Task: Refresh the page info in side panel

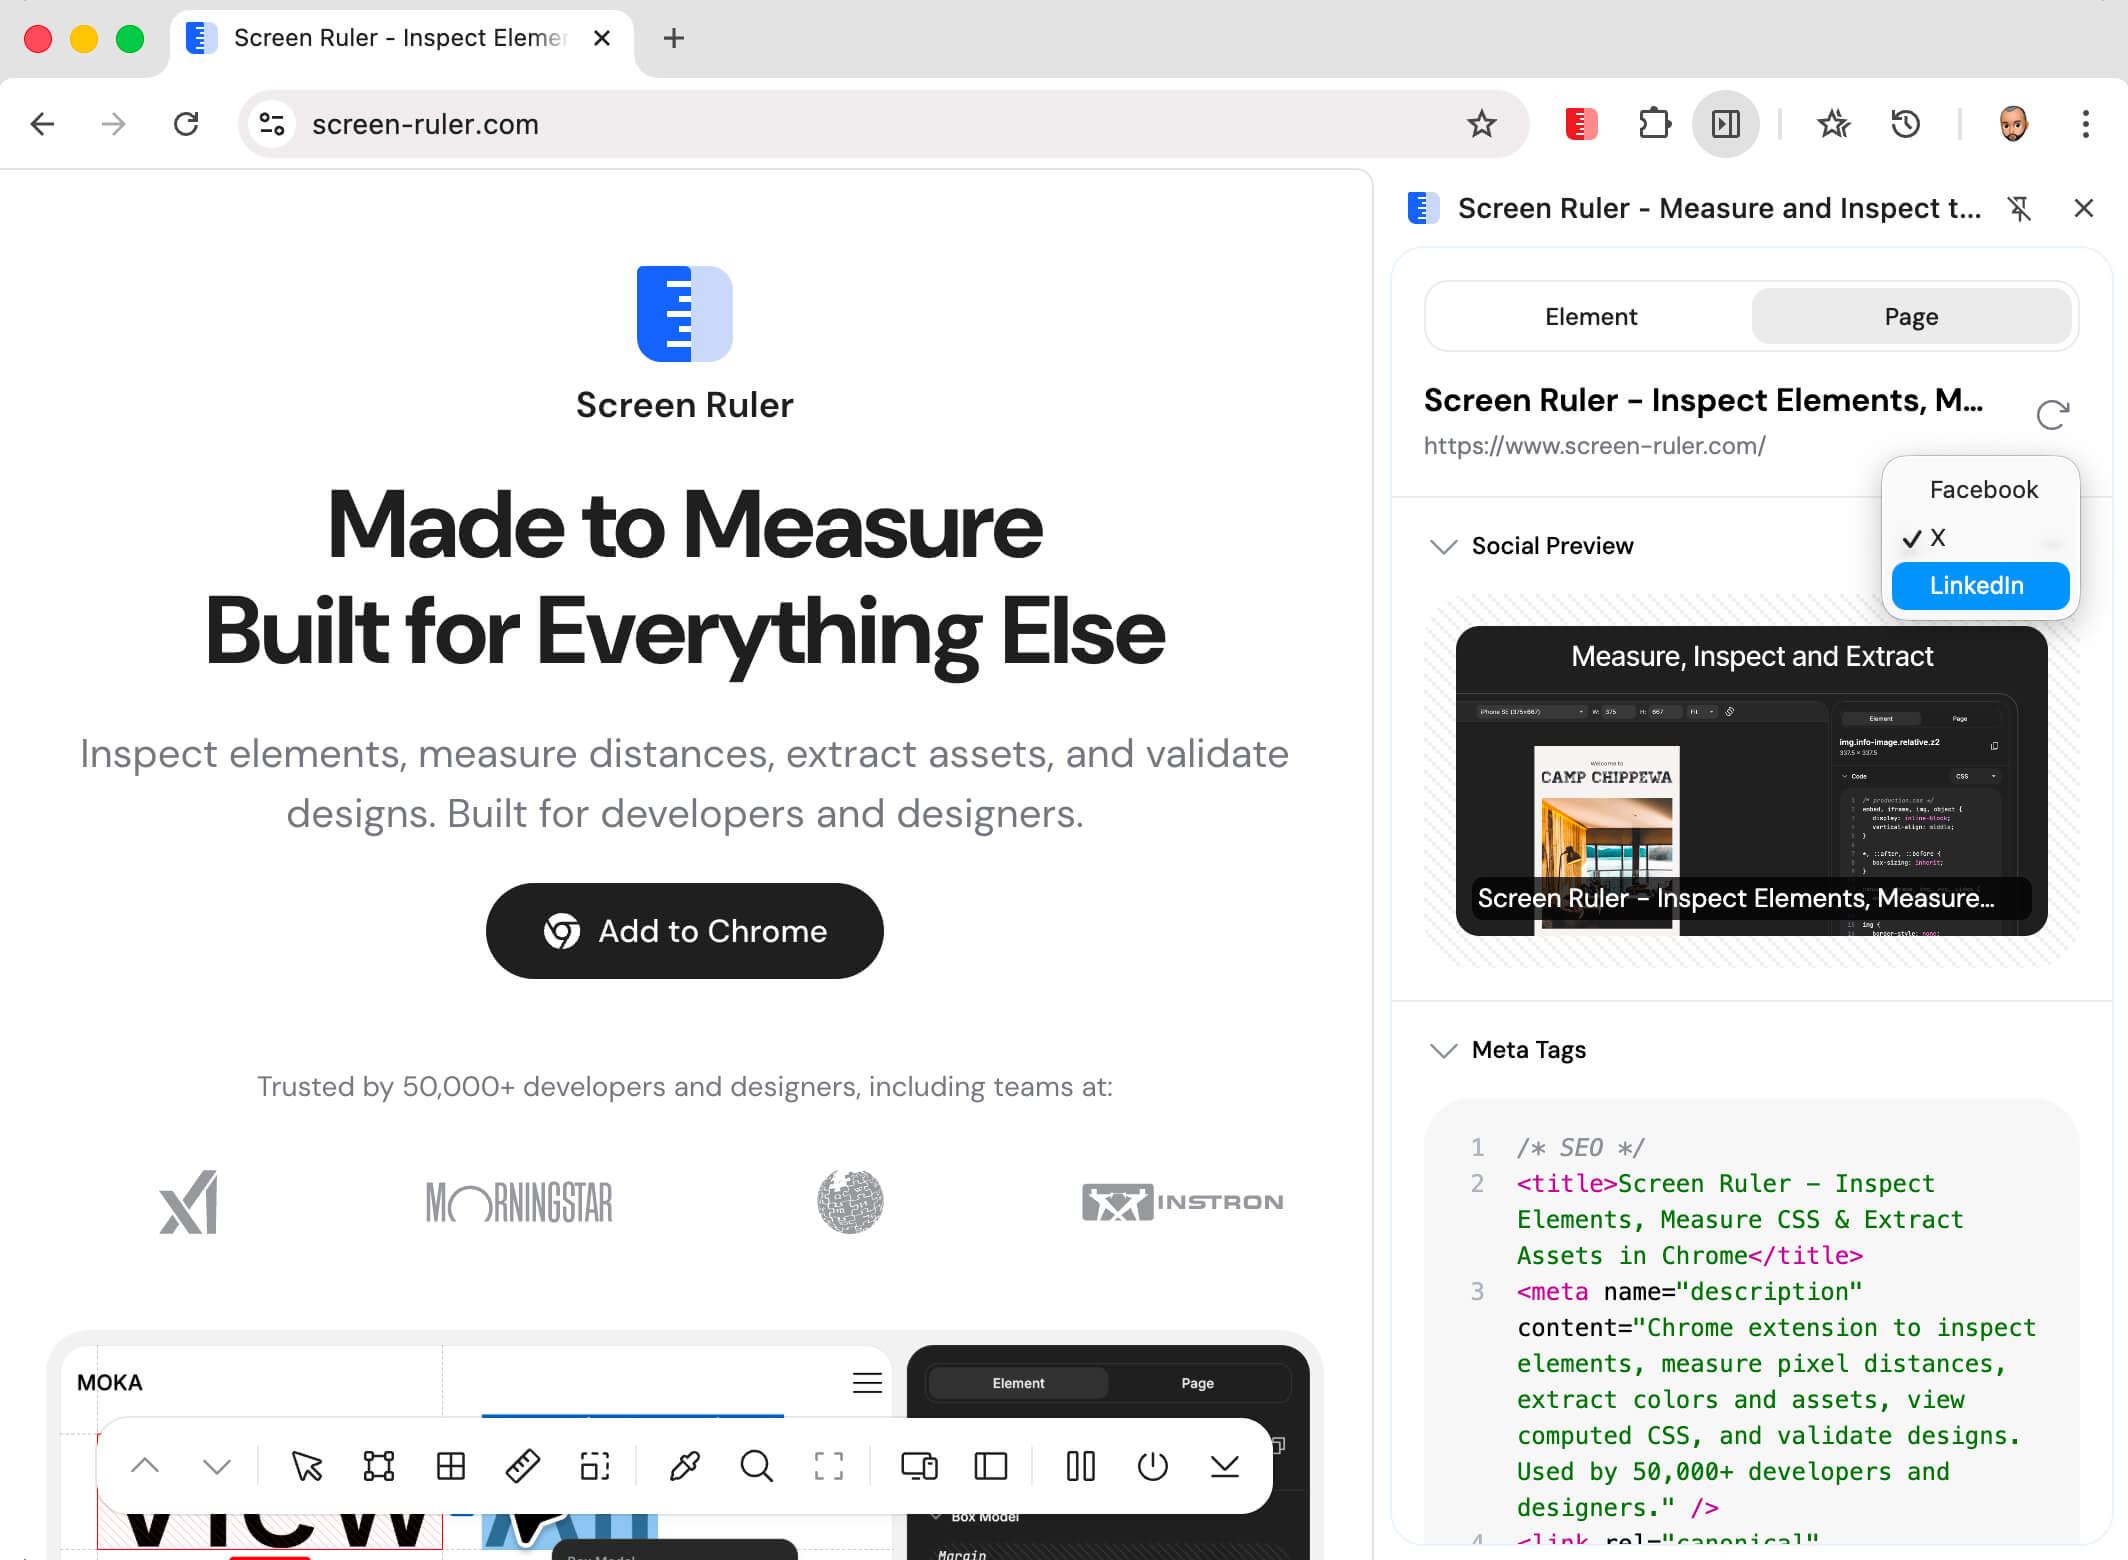Action: tap(2053, 414)
